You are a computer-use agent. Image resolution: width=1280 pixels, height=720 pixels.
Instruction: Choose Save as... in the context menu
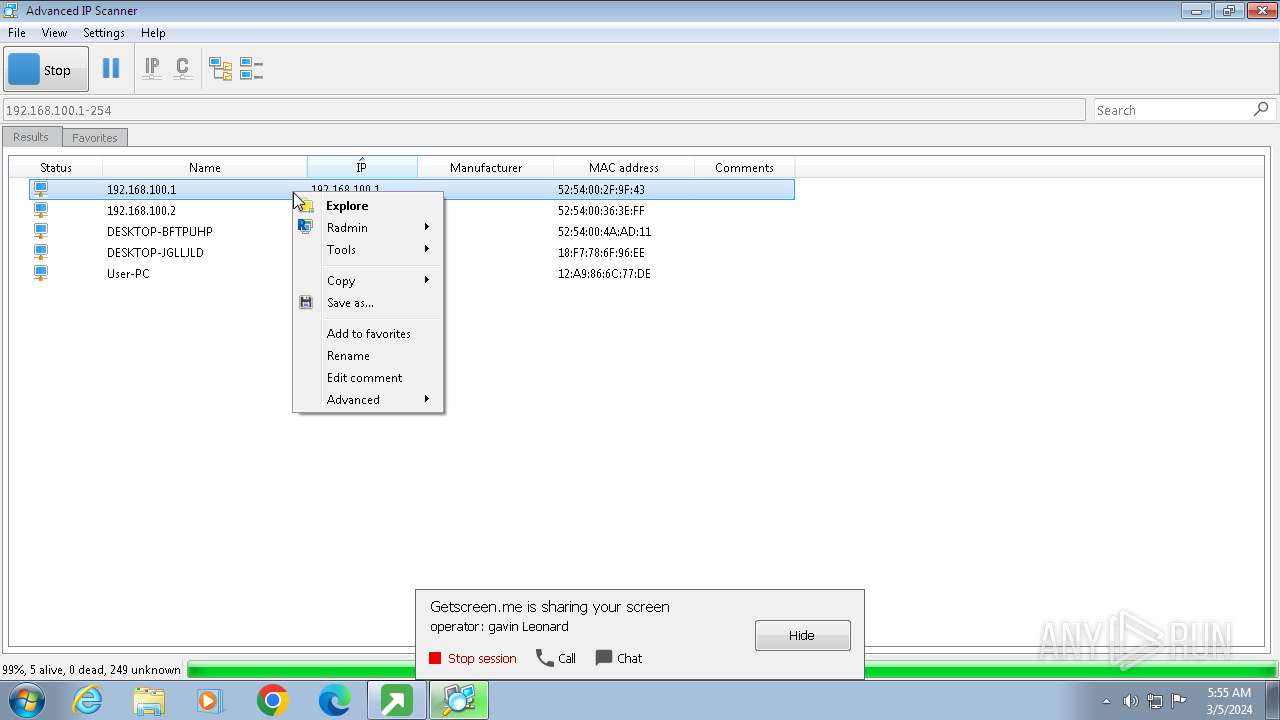(368, 303)
